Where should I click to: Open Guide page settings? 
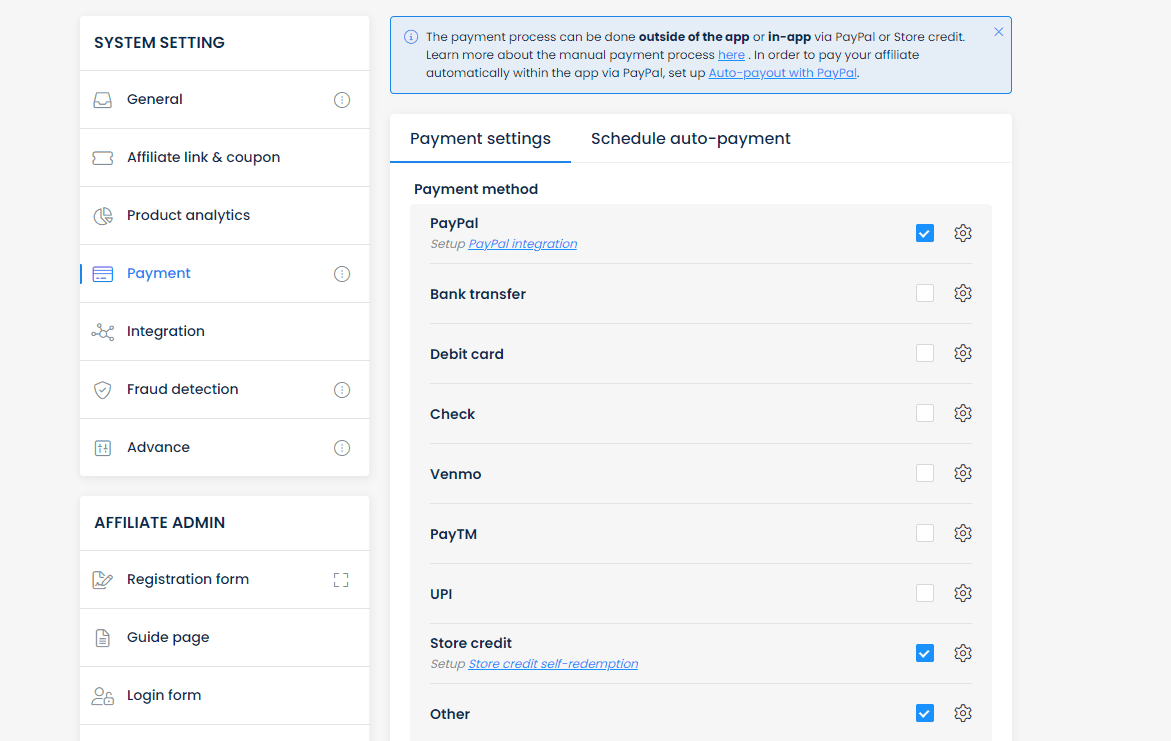point(224,638)
